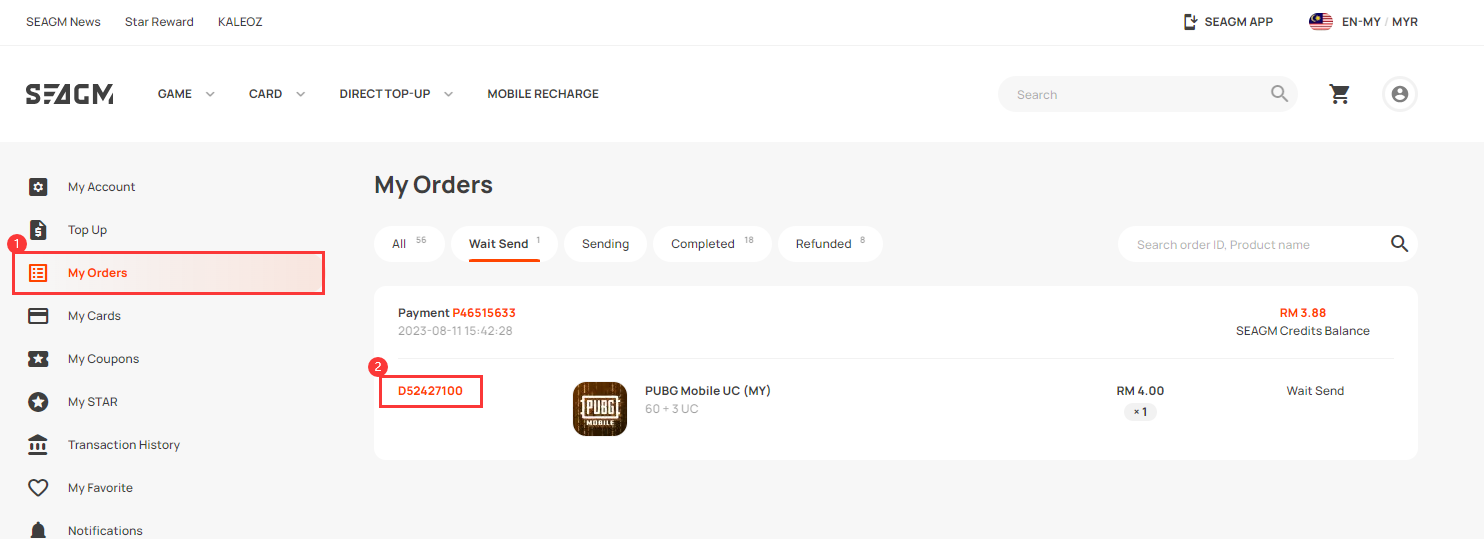
Task: Open the shopping cart icon
Action: point(1339,94)
